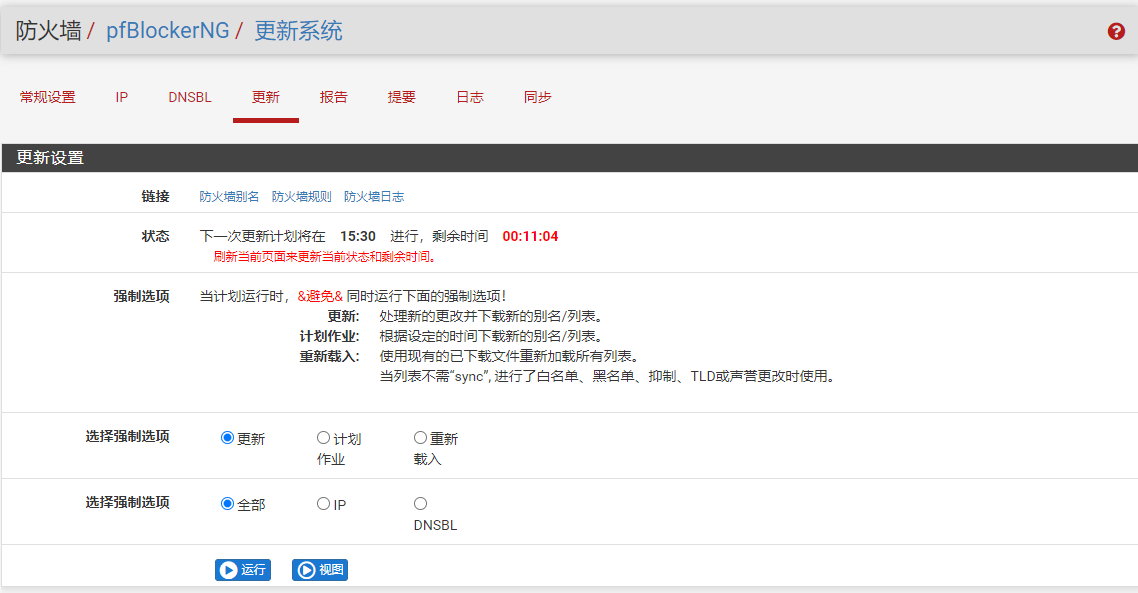Select the 更新 radio button option
This screenshot has width=1138, height=593.
tap(227, 438)
